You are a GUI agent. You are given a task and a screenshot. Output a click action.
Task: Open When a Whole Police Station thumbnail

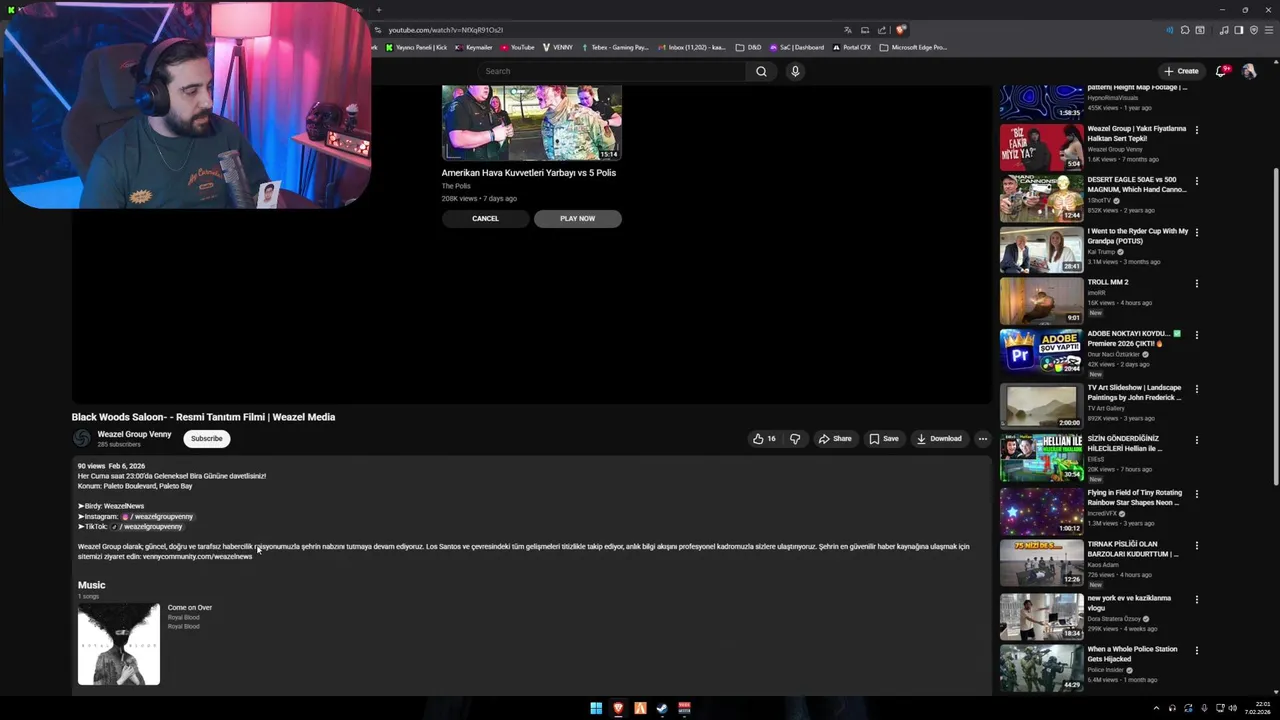pos(1041,667)
